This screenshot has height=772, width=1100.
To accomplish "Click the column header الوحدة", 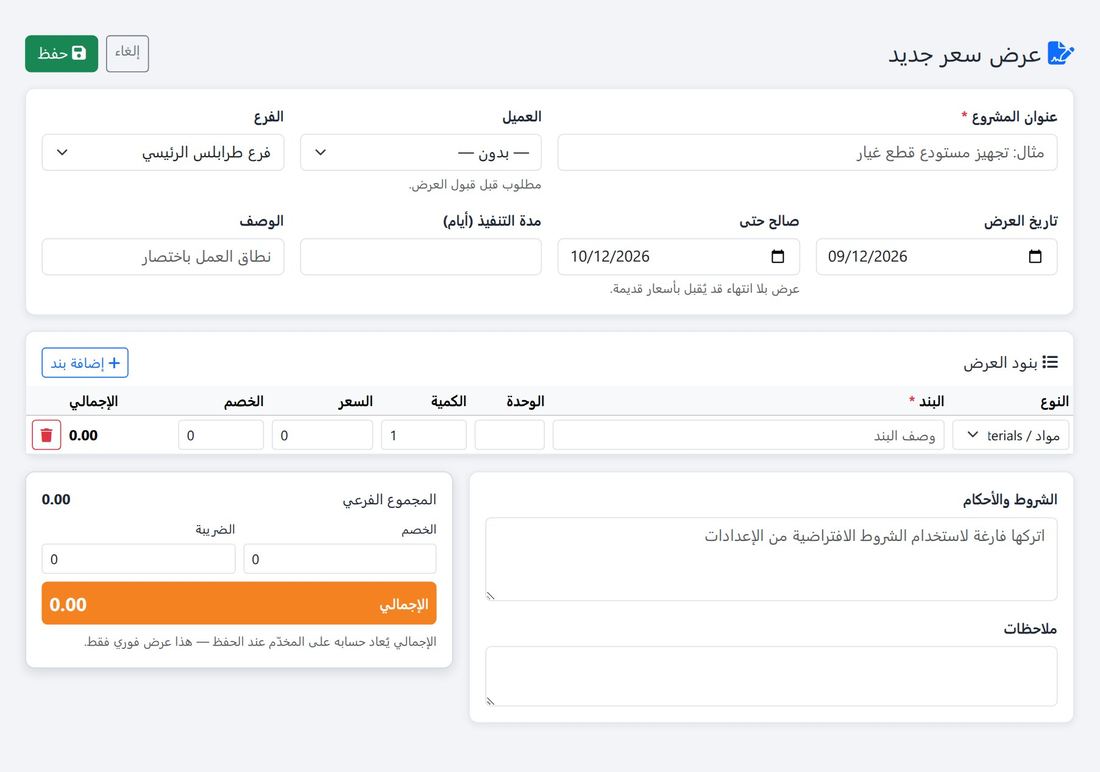I will click(x=525, y=401).
